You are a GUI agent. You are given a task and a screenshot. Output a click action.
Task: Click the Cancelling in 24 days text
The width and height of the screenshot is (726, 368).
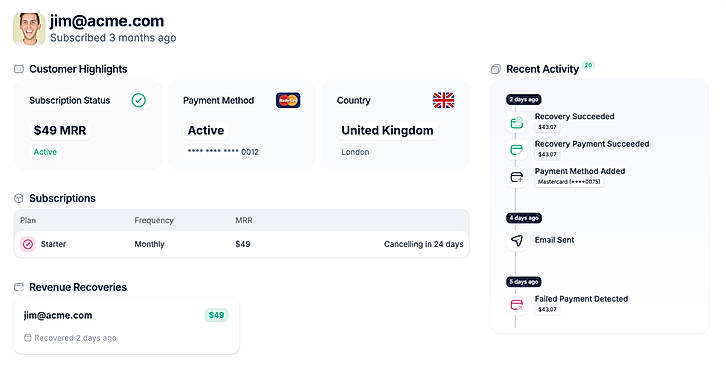[423, 244]
